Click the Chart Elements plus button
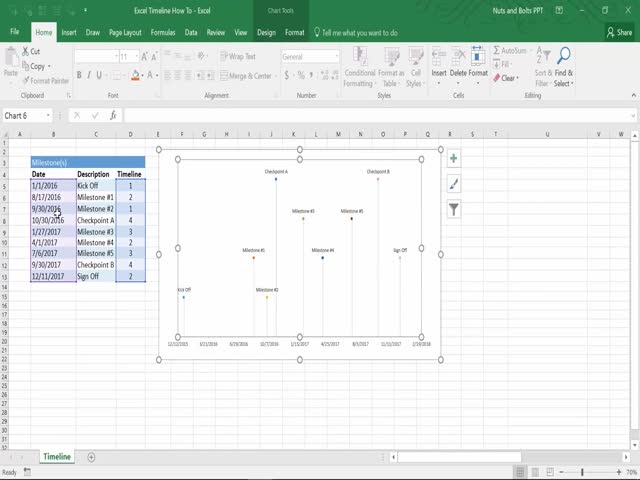This screenshot has height=480, width=640. tap(454, 158)
